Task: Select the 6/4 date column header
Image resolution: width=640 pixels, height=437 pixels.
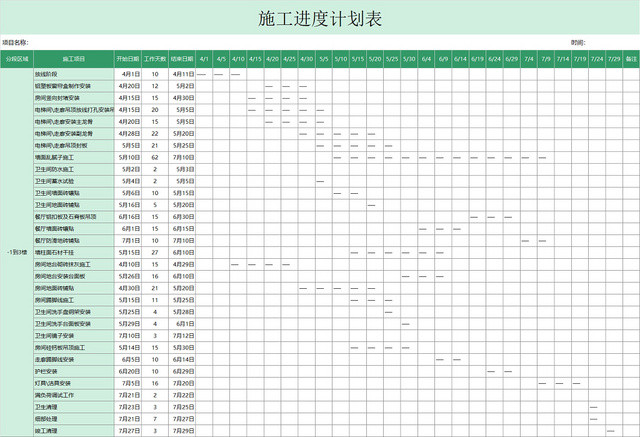Action: click(426, 59)
